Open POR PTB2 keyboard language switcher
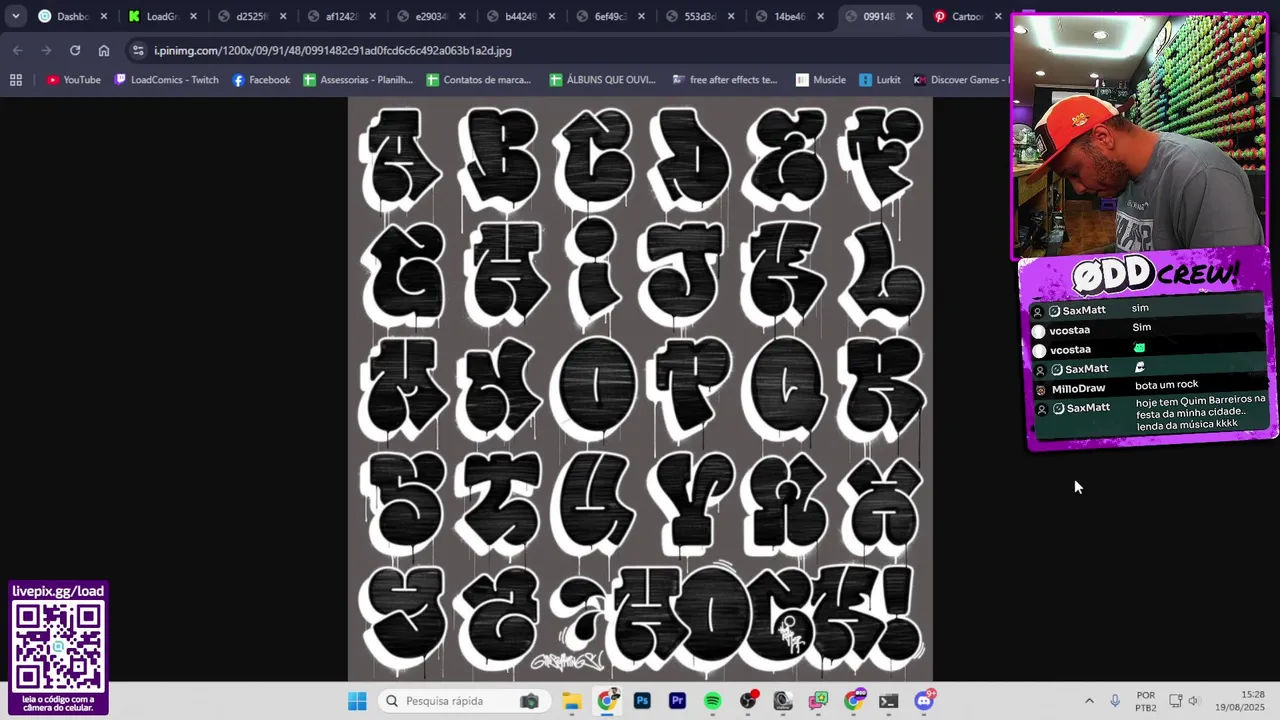 (1146, 701)
